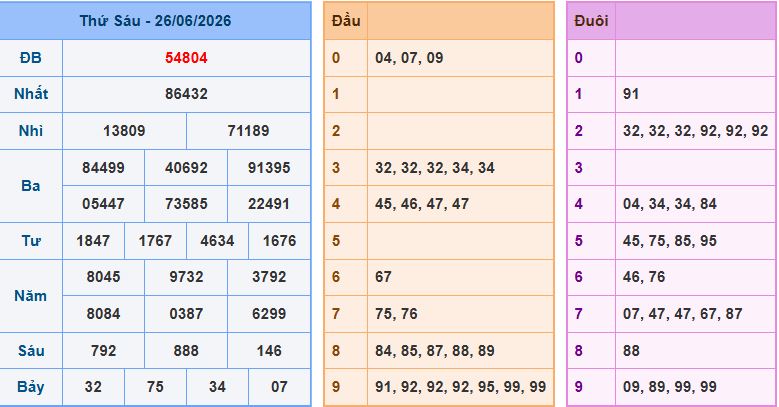Select Tư prize number 4634
Image resolution: width=779 pixels, height=407 pixels.
[217, 241]
